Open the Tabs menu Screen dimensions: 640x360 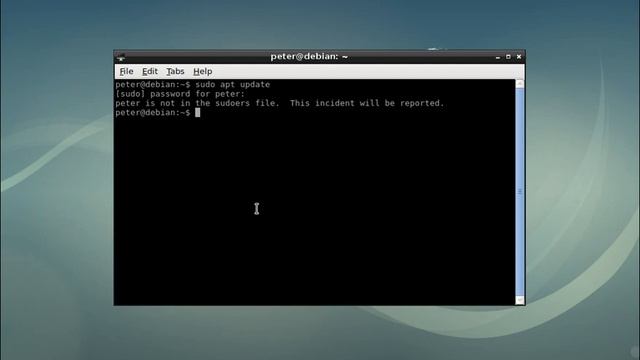[175, 71]
